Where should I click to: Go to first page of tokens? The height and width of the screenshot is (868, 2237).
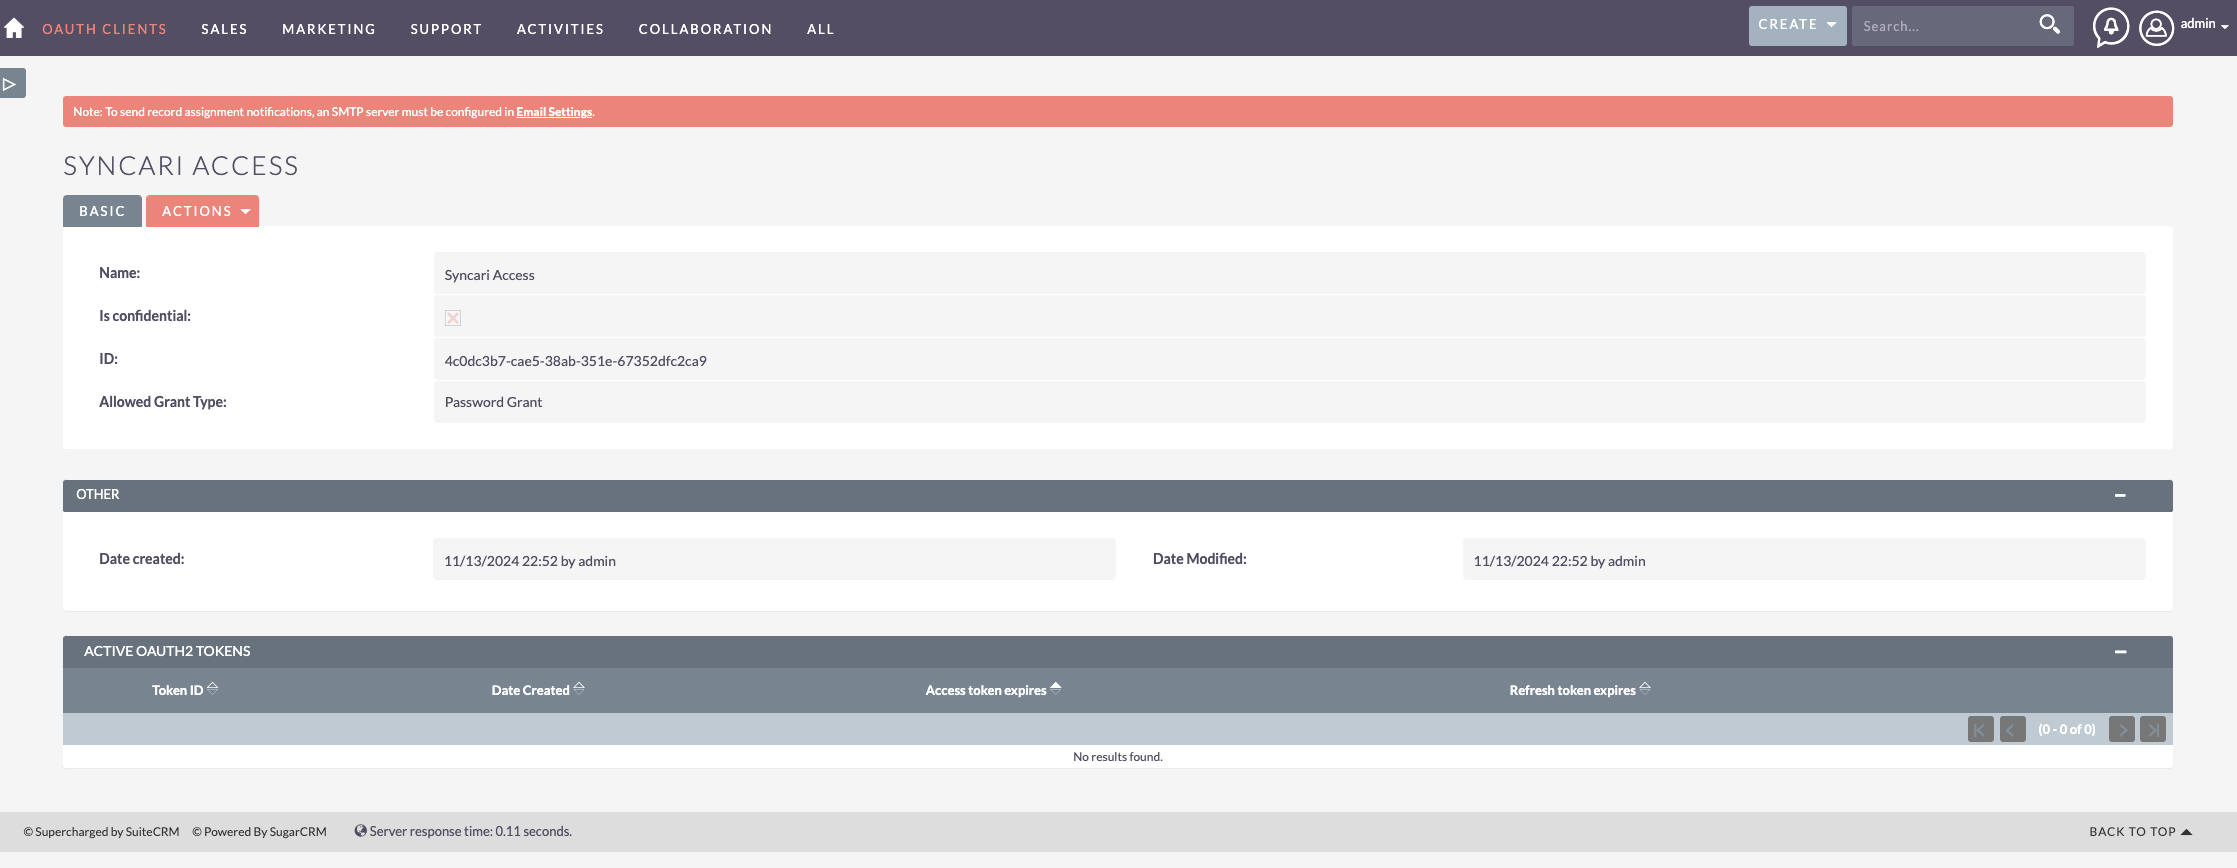(1980, 729)
